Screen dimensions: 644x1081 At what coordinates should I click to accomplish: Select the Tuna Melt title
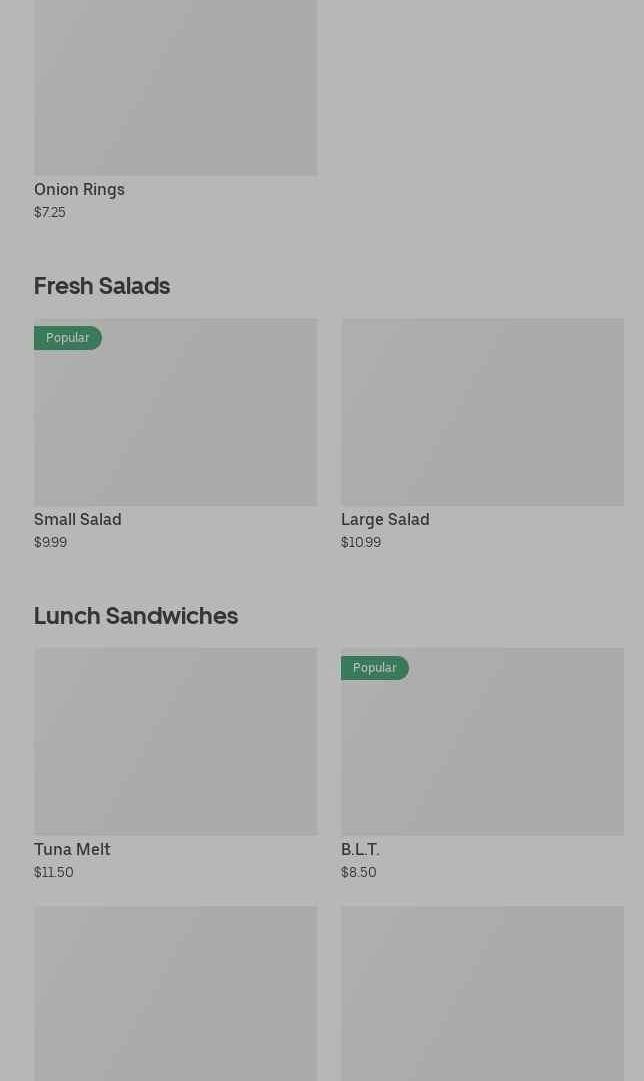click(x=72, y=849)
